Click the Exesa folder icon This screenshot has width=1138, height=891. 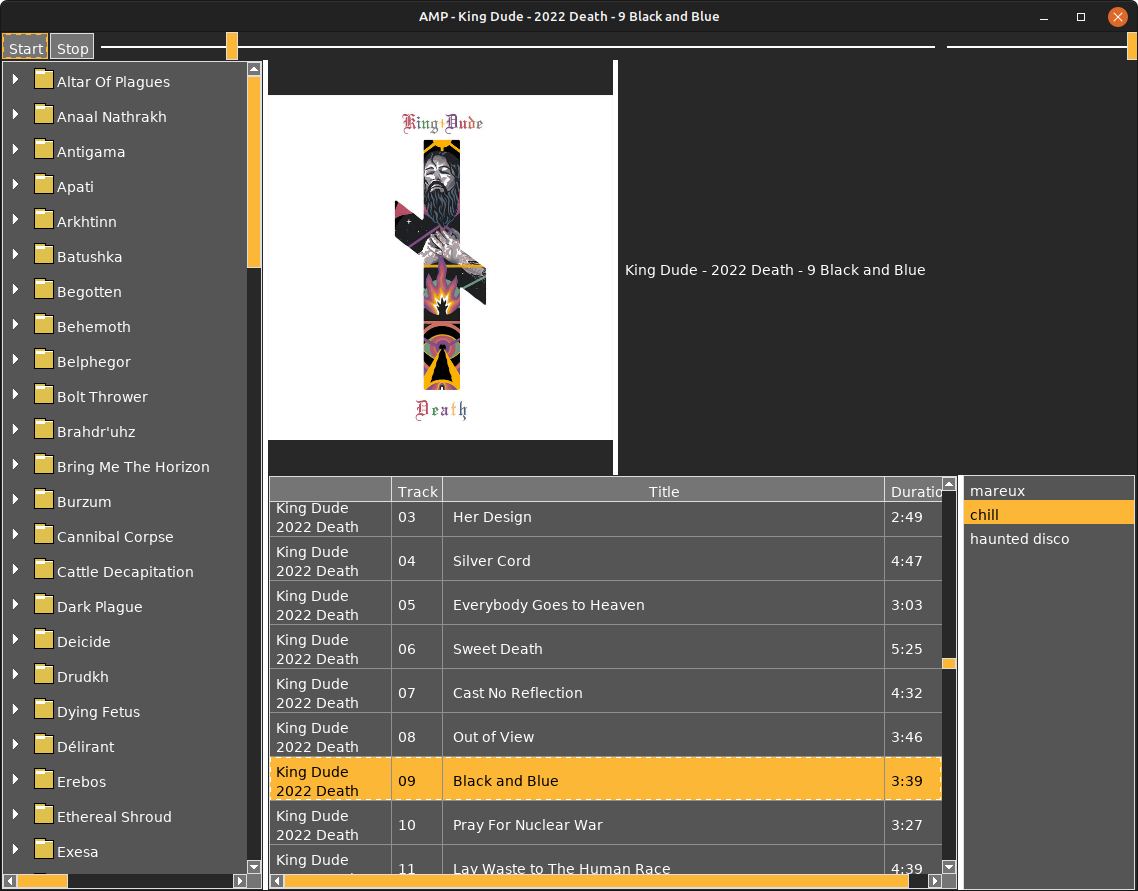pos(44,848)
